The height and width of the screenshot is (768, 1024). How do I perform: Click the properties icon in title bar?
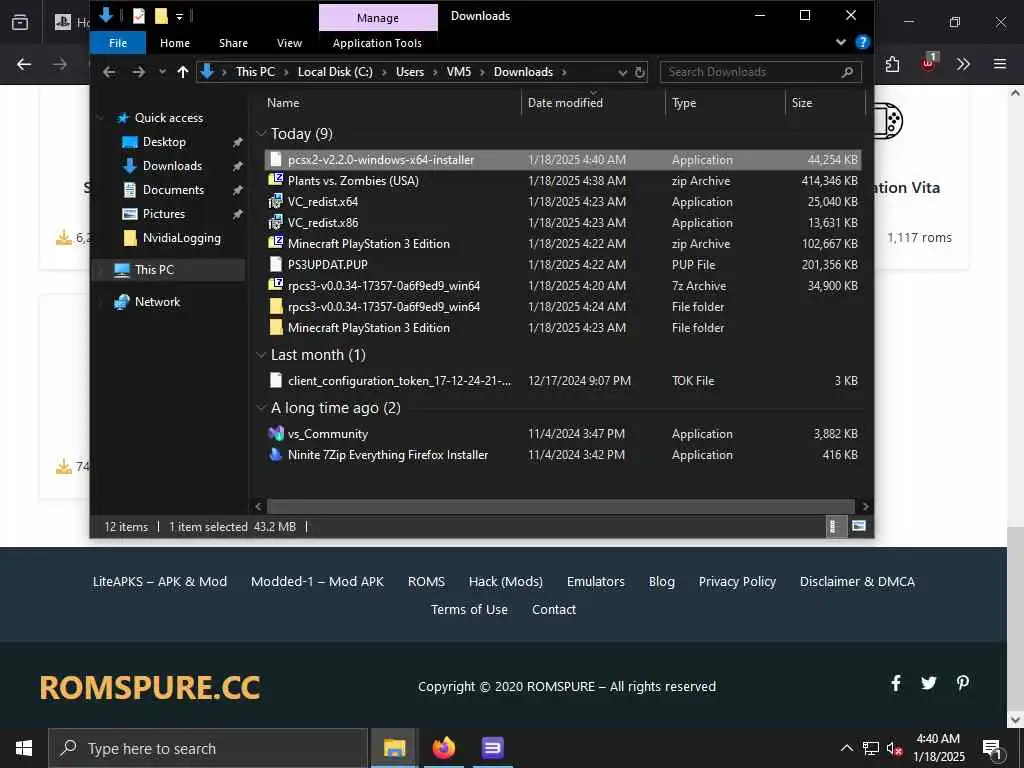tap(138, 16)
